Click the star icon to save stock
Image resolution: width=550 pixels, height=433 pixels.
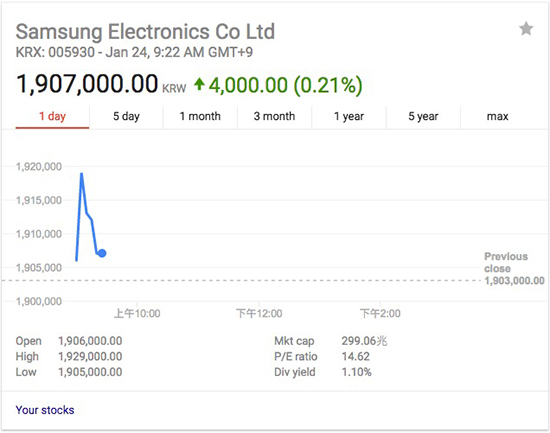(x=526, y=29)
